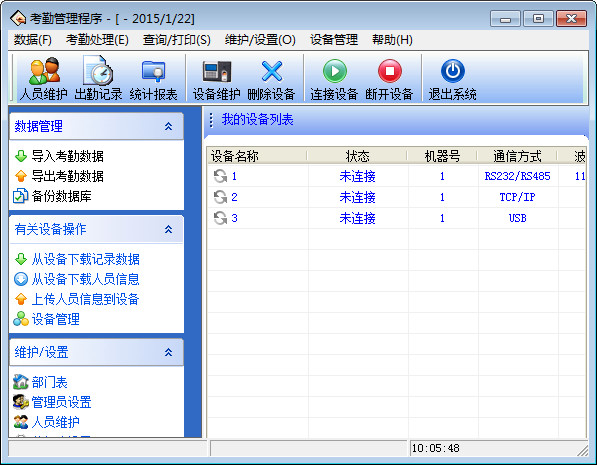Open the 考勤处理(E) menu
This screenshot has height=465, width=597.
point(97,40)
